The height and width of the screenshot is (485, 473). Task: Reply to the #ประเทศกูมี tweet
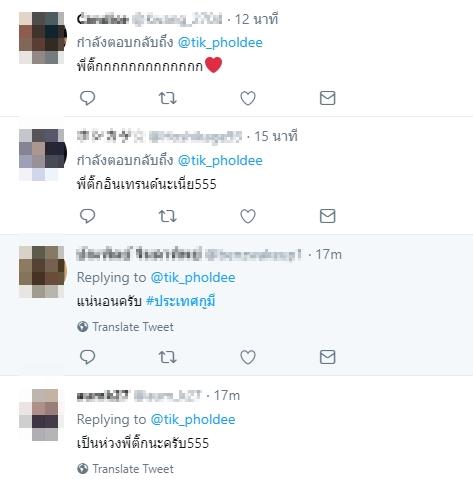point(88,357)
